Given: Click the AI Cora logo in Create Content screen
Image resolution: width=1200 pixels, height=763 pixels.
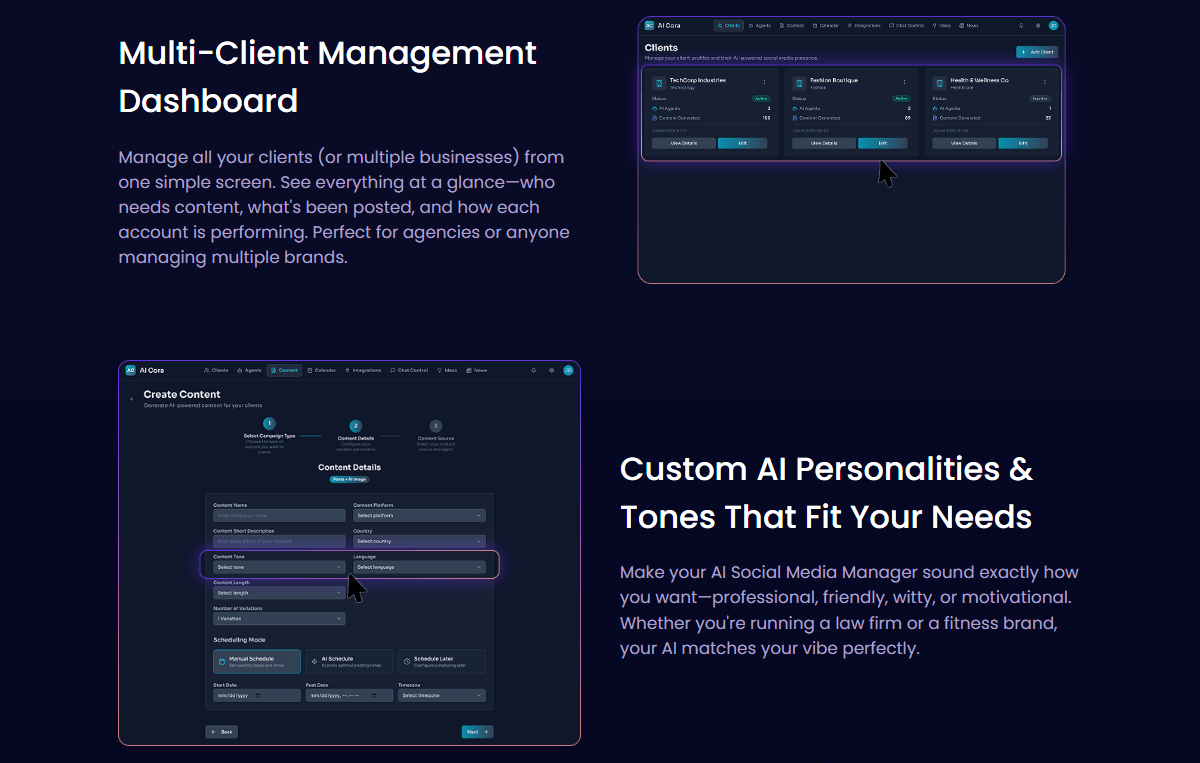Looking at the screenshot, I should tap(130, 370).
